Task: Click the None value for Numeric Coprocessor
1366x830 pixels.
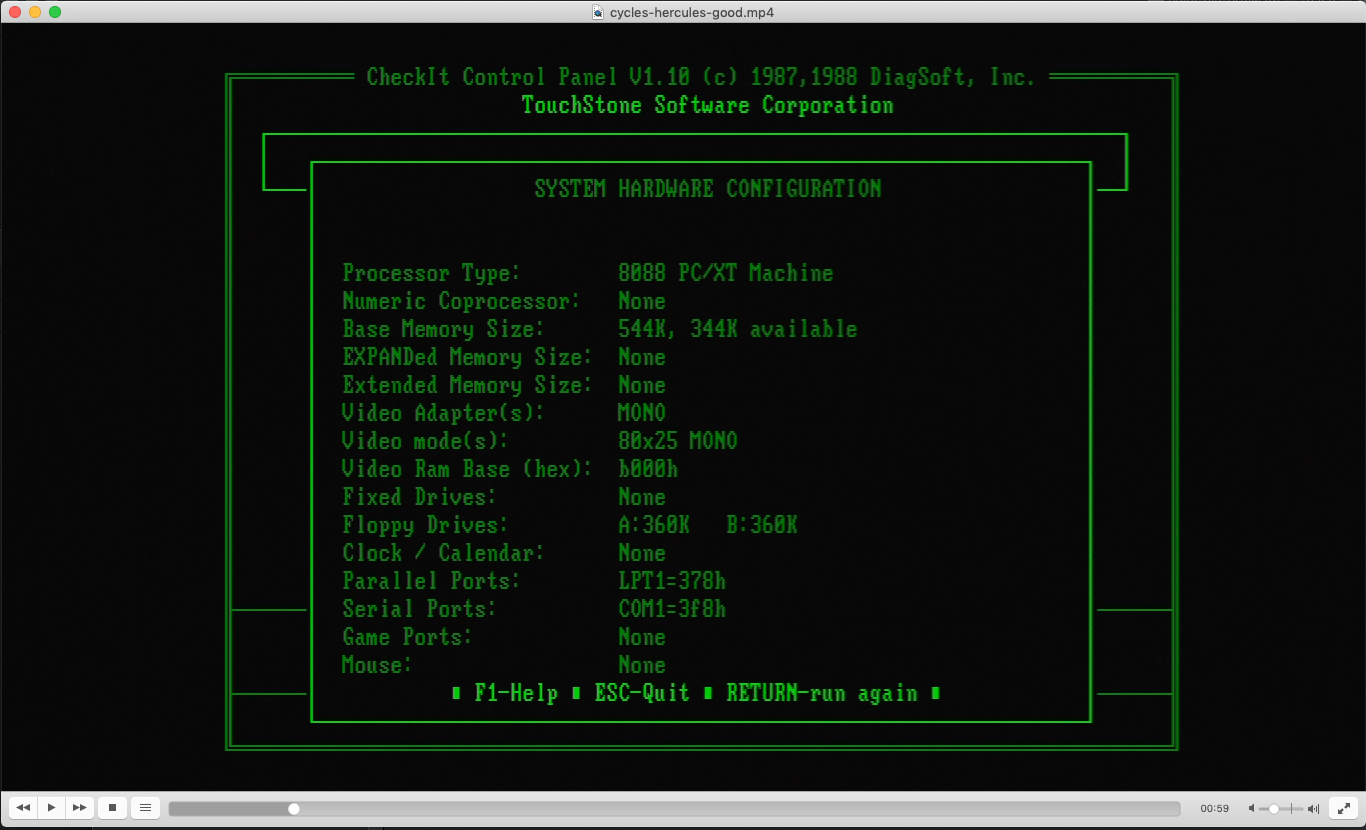Action: point(642,301)
